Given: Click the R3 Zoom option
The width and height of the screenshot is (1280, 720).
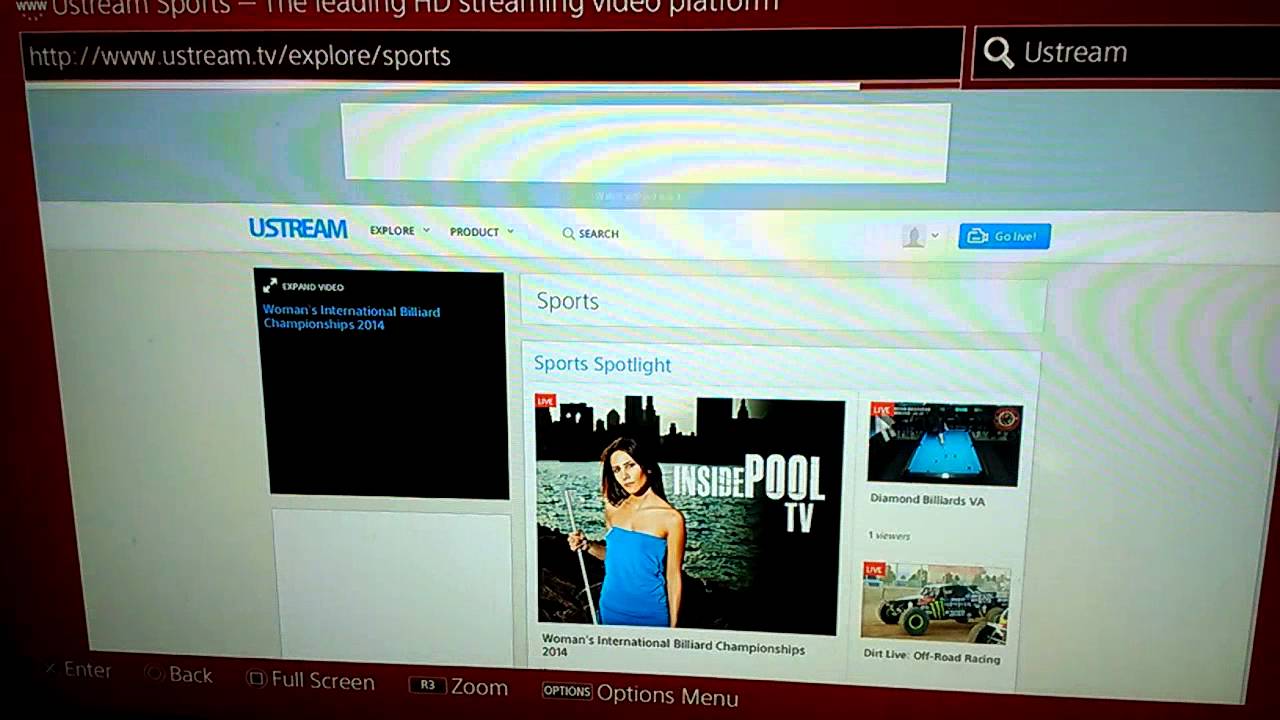Looking at the screenshot, I should click(x=458, y=687).
